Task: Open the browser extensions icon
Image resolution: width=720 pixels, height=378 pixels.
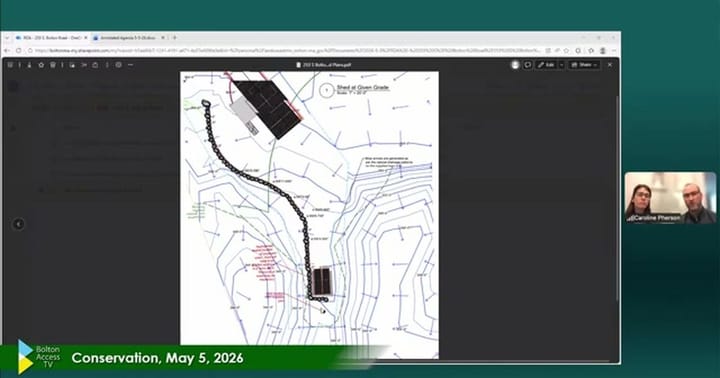Action: pos(579,51)
